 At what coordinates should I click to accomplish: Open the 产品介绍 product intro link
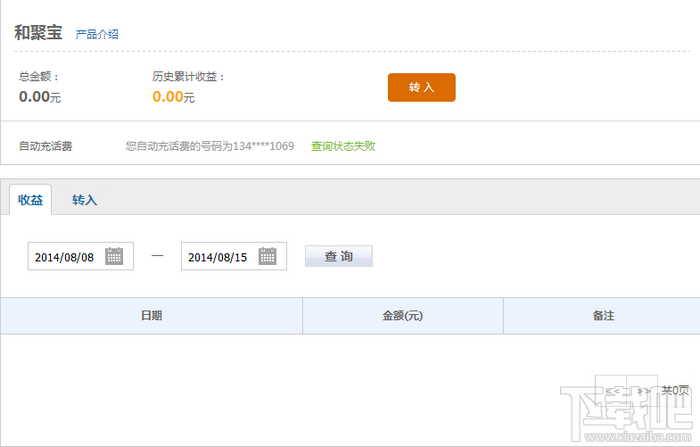click(97, 34)
